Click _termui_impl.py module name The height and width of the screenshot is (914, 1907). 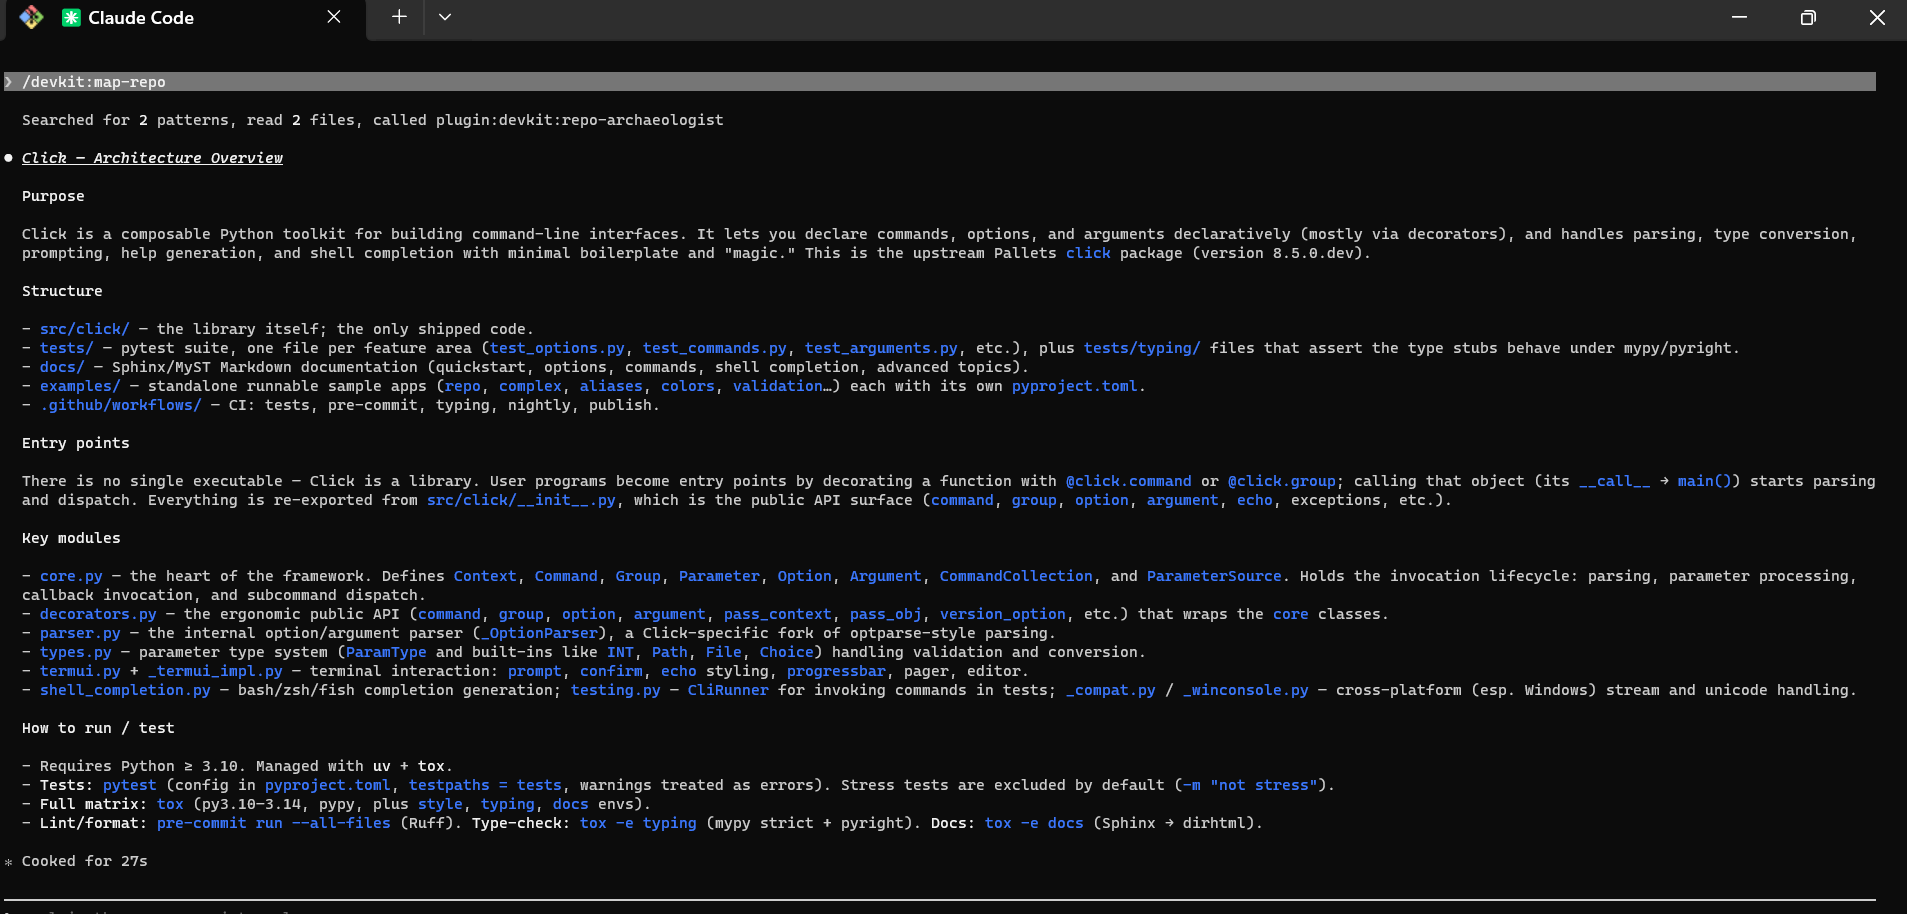pyautogui.click(x=215, y=671)
